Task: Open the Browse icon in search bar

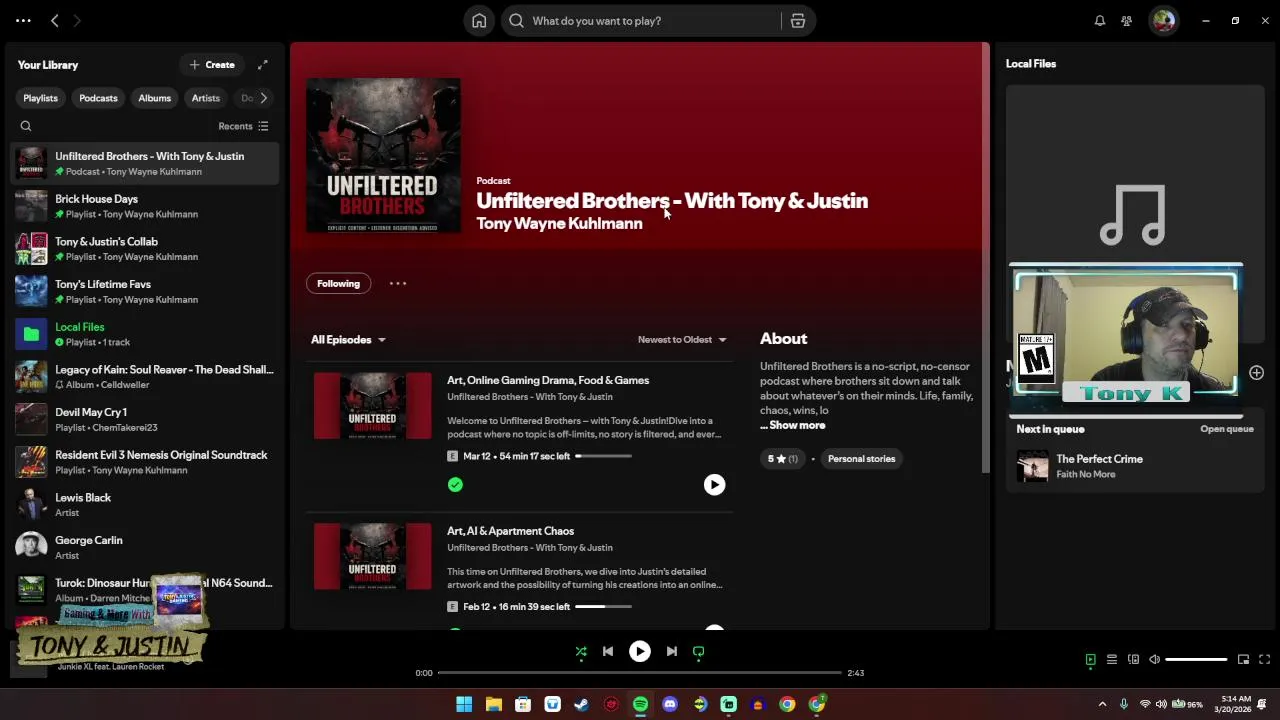Action: coord(798,21)
